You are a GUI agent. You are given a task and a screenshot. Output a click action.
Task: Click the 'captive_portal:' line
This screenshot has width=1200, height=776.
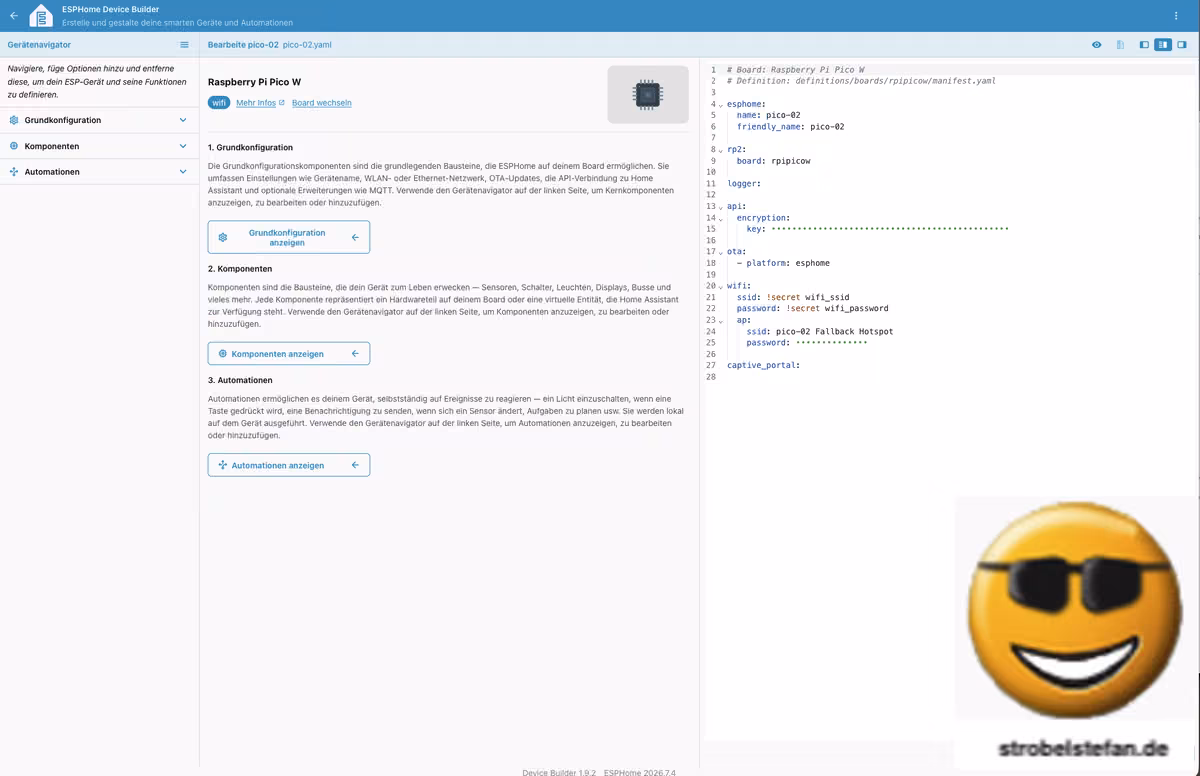[763, 365]
